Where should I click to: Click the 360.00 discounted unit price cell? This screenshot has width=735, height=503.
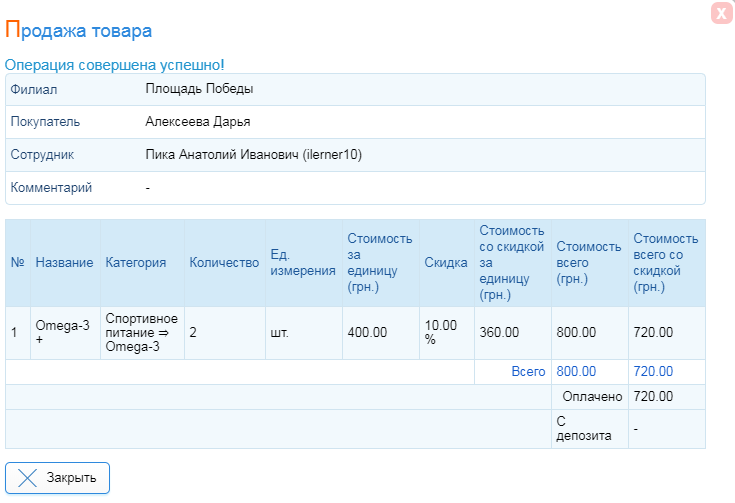point(513,333)
